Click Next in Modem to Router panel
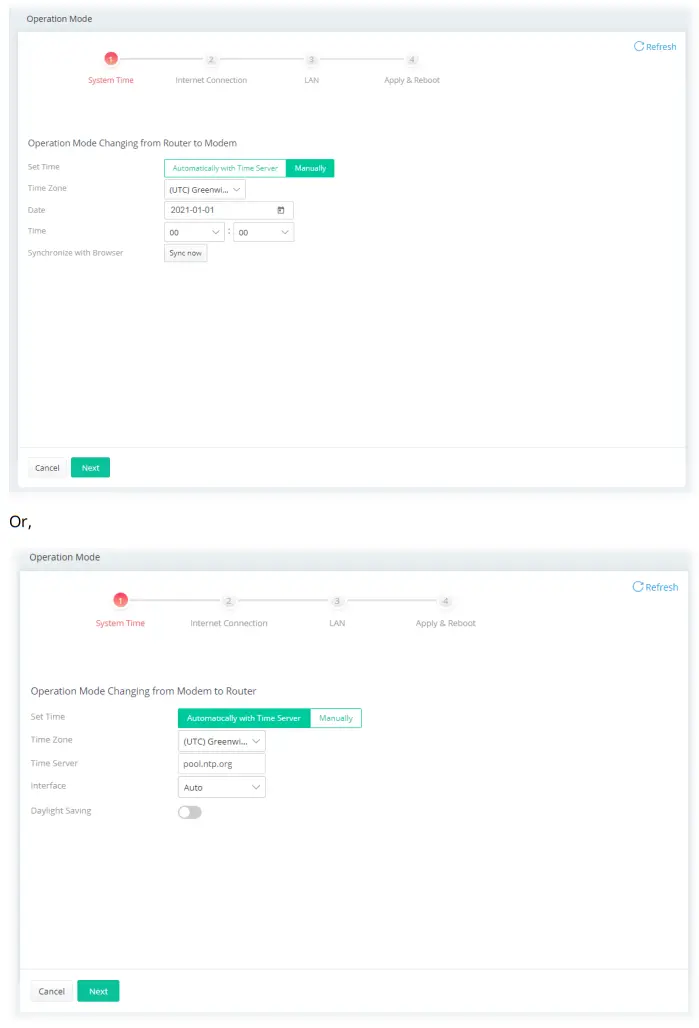This screenshot has width=699, height=1028. [98, 991]
